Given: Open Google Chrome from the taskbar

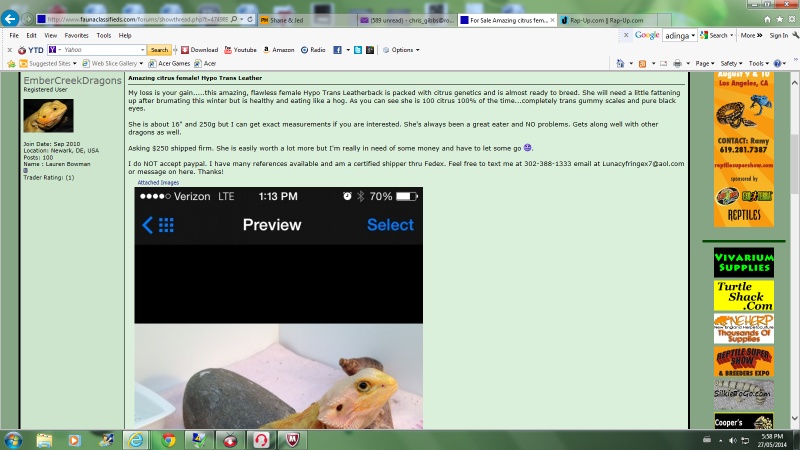Looking at the screenshot, I should 167,440.
